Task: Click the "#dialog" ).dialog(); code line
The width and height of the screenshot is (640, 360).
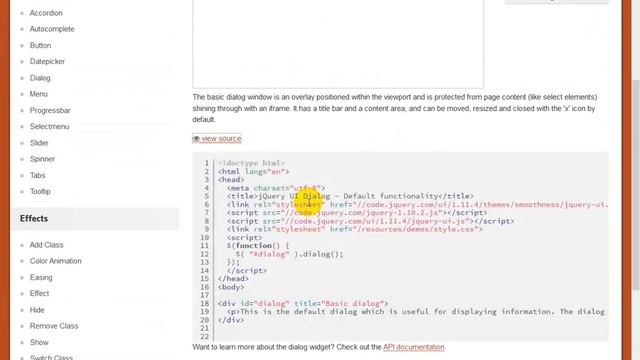Action: tap(289, 254)
